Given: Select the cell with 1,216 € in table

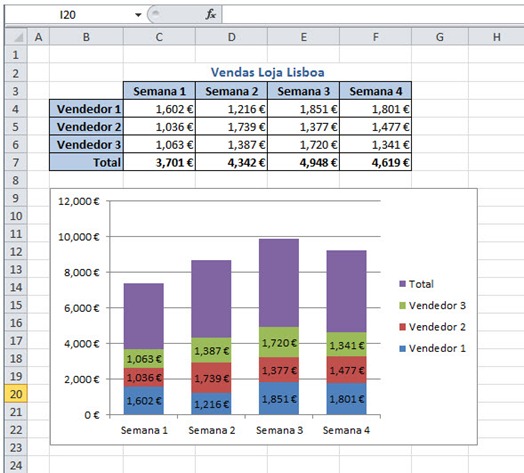Looking at the screenshot, I should 231,109.
